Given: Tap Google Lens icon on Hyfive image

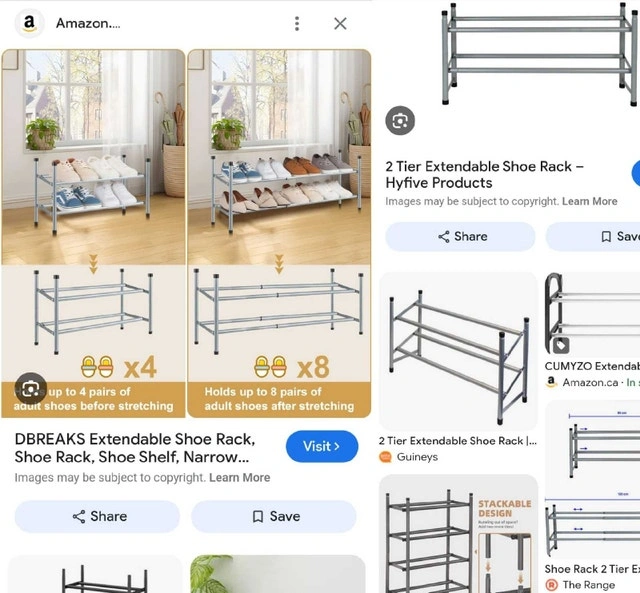Looking at the screenshot, I should (x=400, y=120).
